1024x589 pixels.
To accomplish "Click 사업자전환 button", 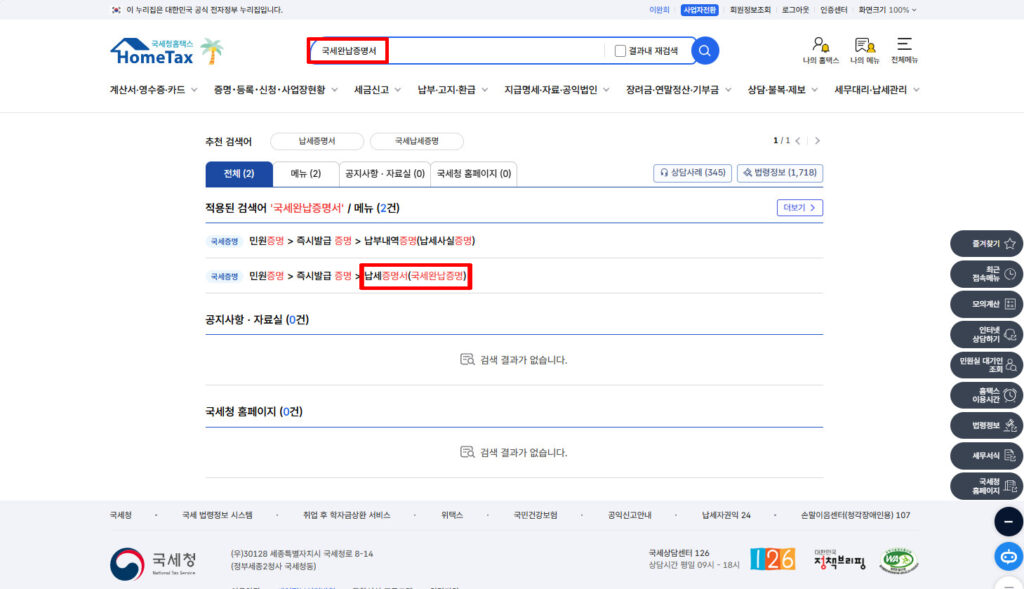I will tap(699, 10).
